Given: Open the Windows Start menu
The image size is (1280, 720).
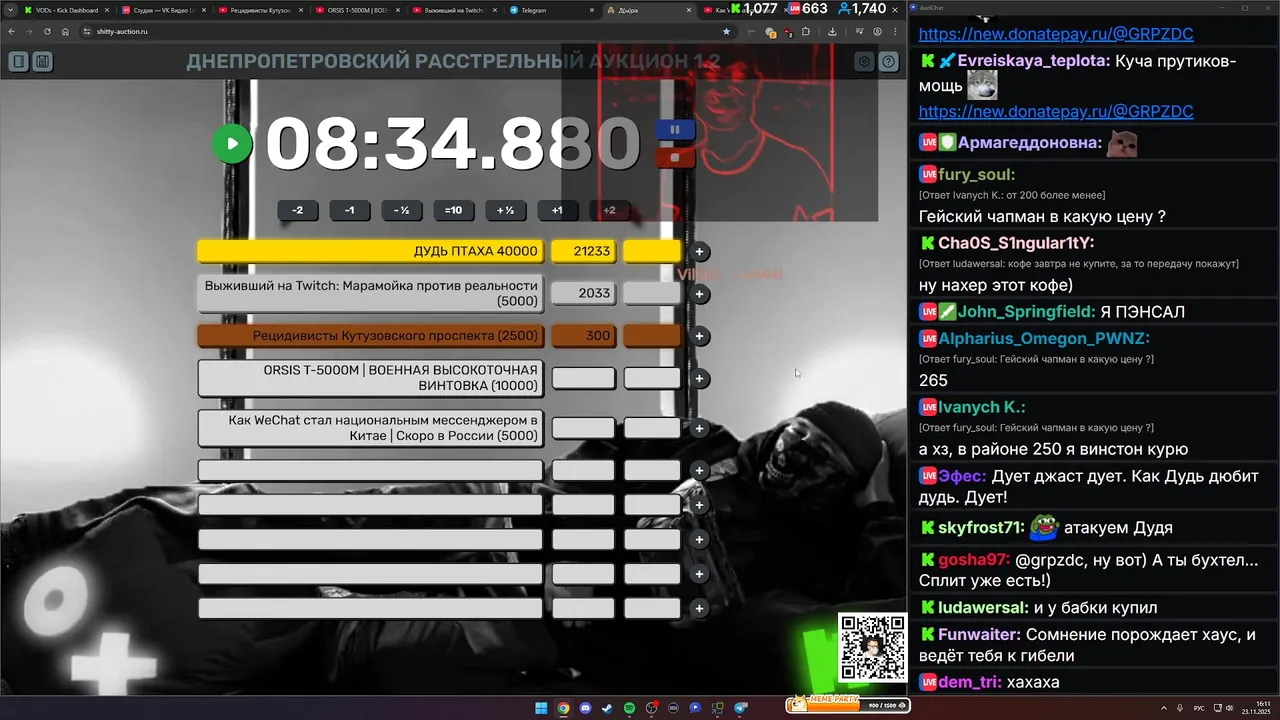Looking at the screenshot, I should pyautogui.click(x=541, y=708).
